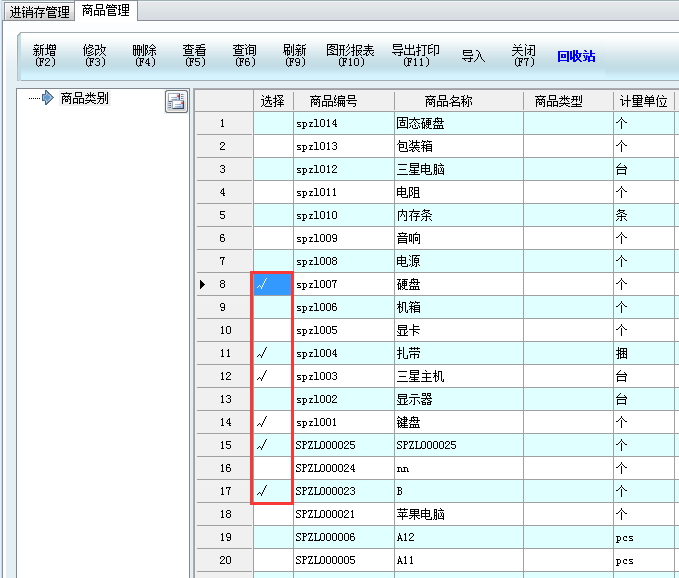
Task: Uncheck the selection box for spzl001 键盘
Action: click(273, 422)
